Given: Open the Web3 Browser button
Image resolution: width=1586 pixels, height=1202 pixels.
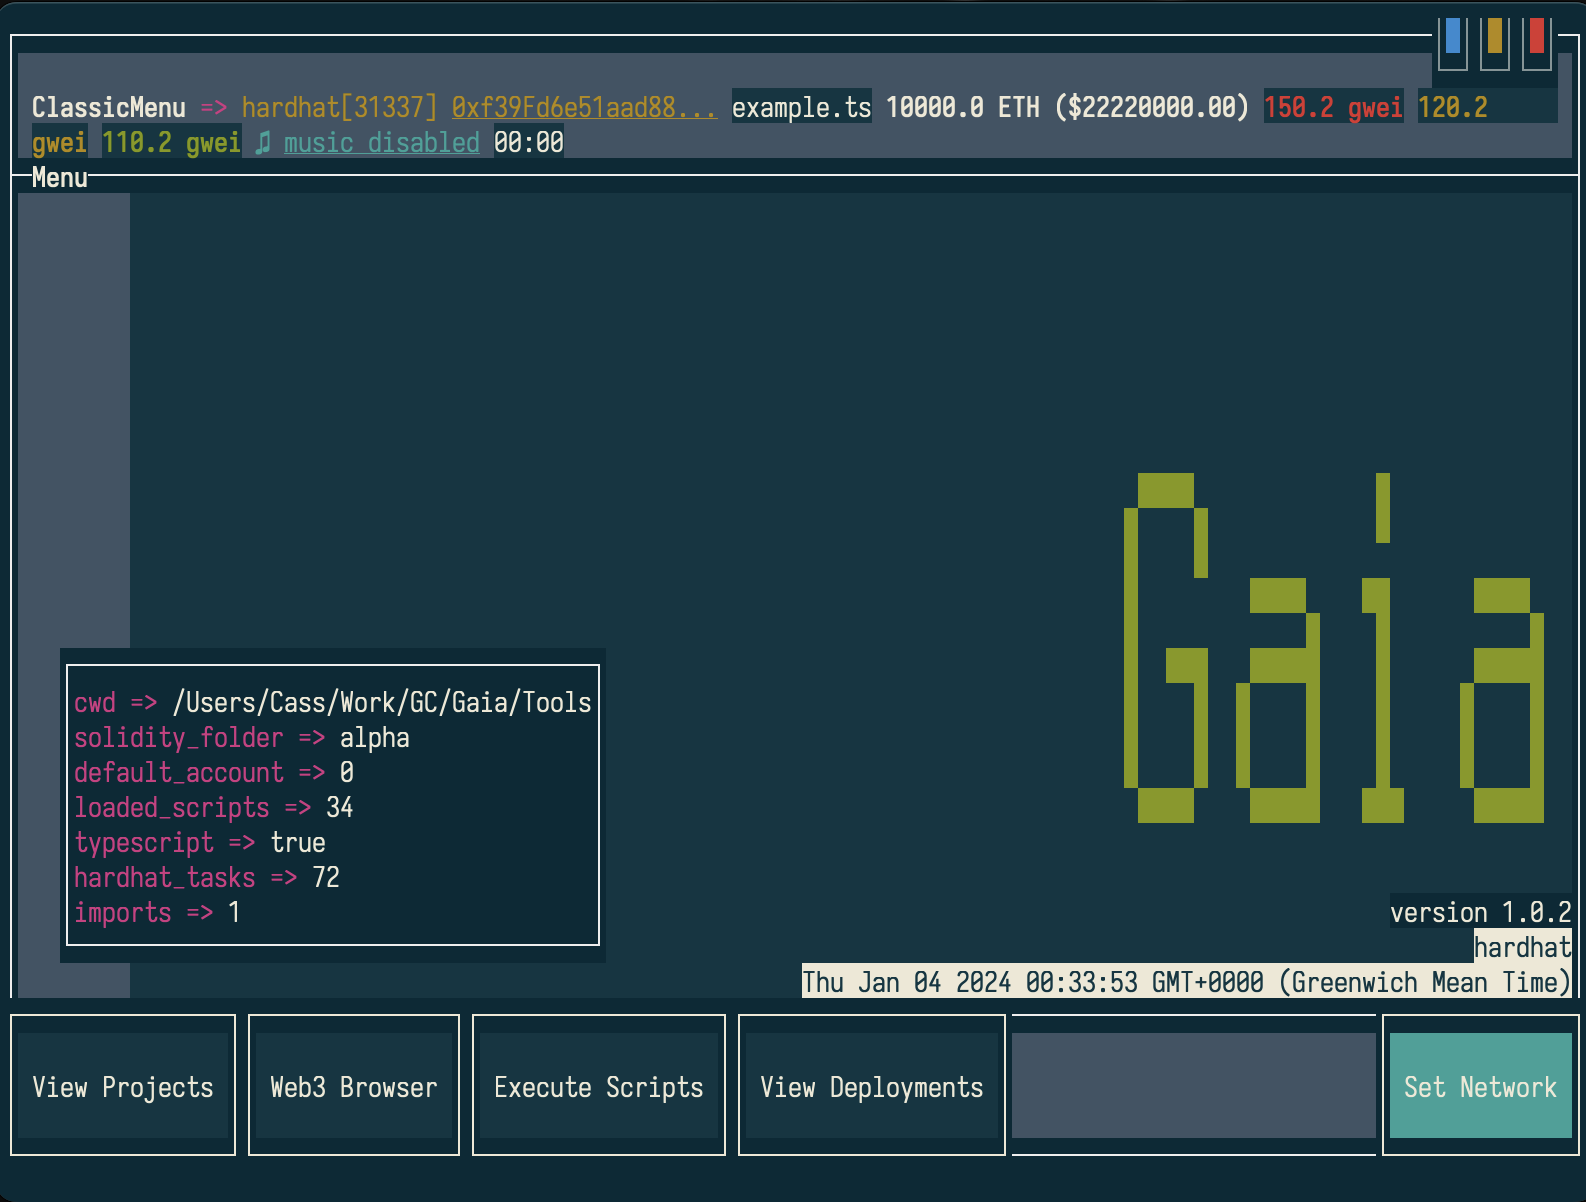Looking at the screenshot, I should [354, 1086].
